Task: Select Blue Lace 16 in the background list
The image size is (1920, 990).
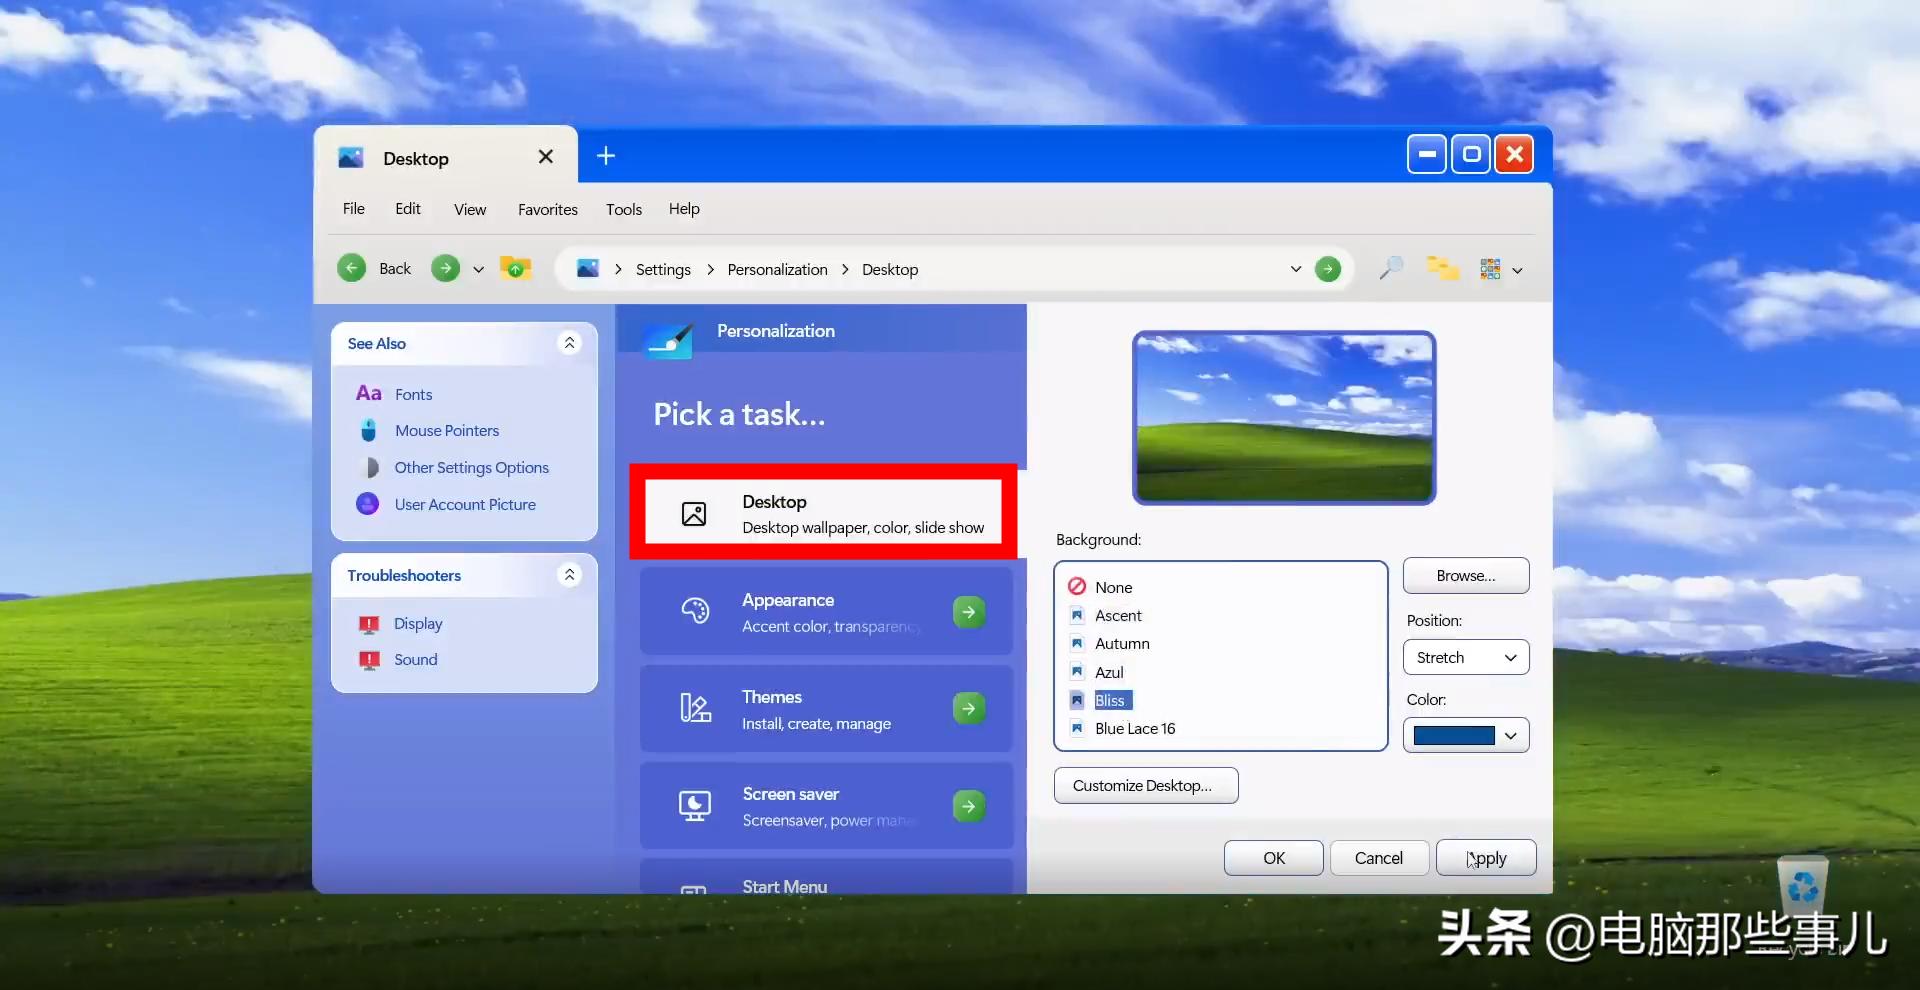Action: tap(1135, 728)
